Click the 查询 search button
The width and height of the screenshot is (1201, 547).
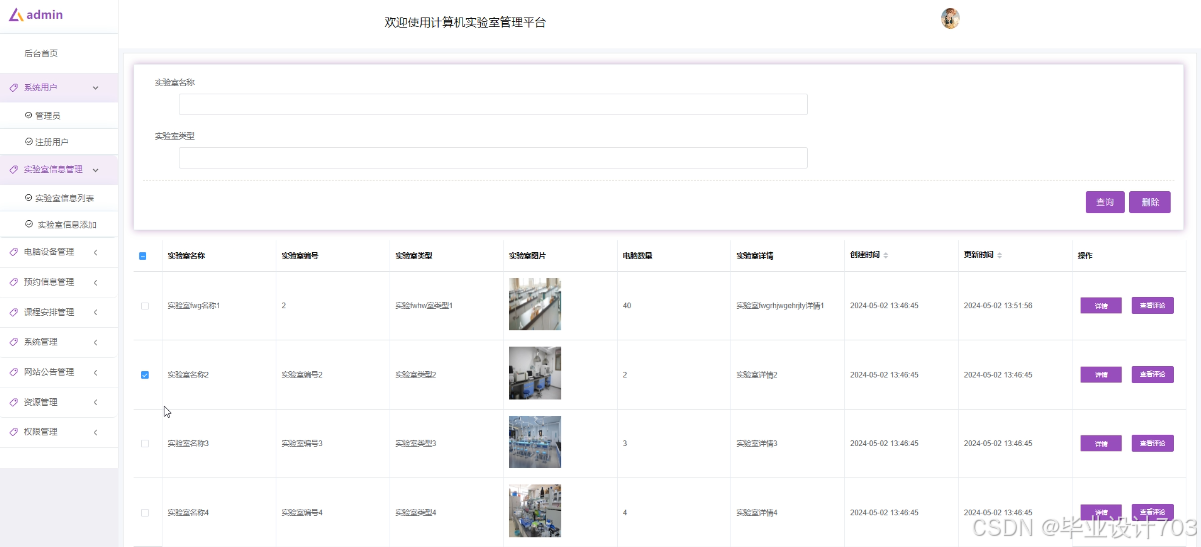click(x=1105, y=202)
